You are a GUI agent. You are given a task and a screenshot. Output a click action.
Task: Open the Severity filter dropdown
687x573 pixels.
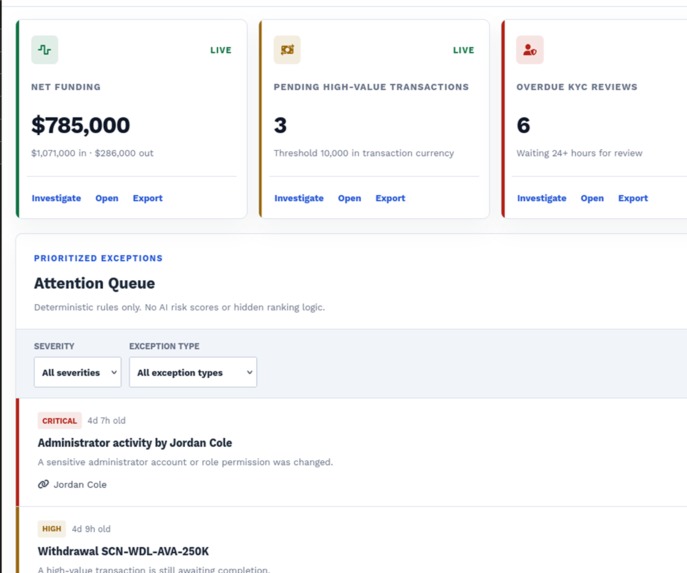(78, 372)
